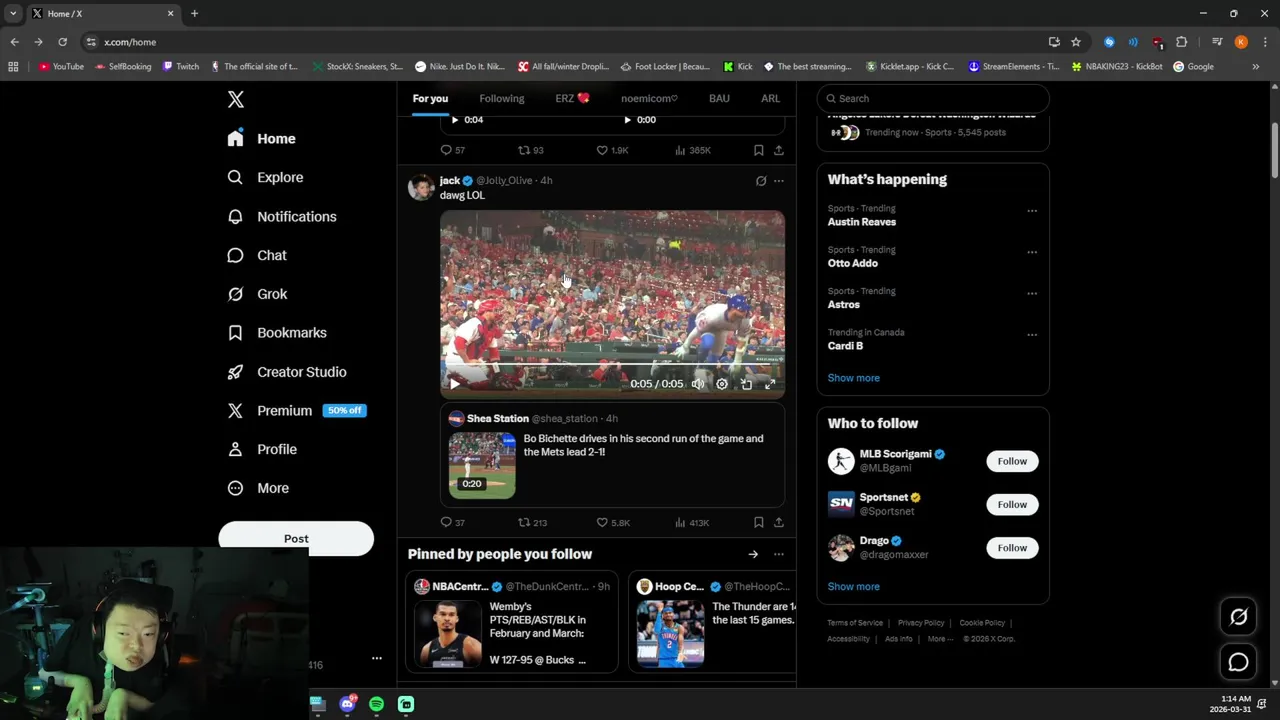Screen dimensions: 1280x720
Task: Bookmark jack's post
Action: [x=758, y=522]
